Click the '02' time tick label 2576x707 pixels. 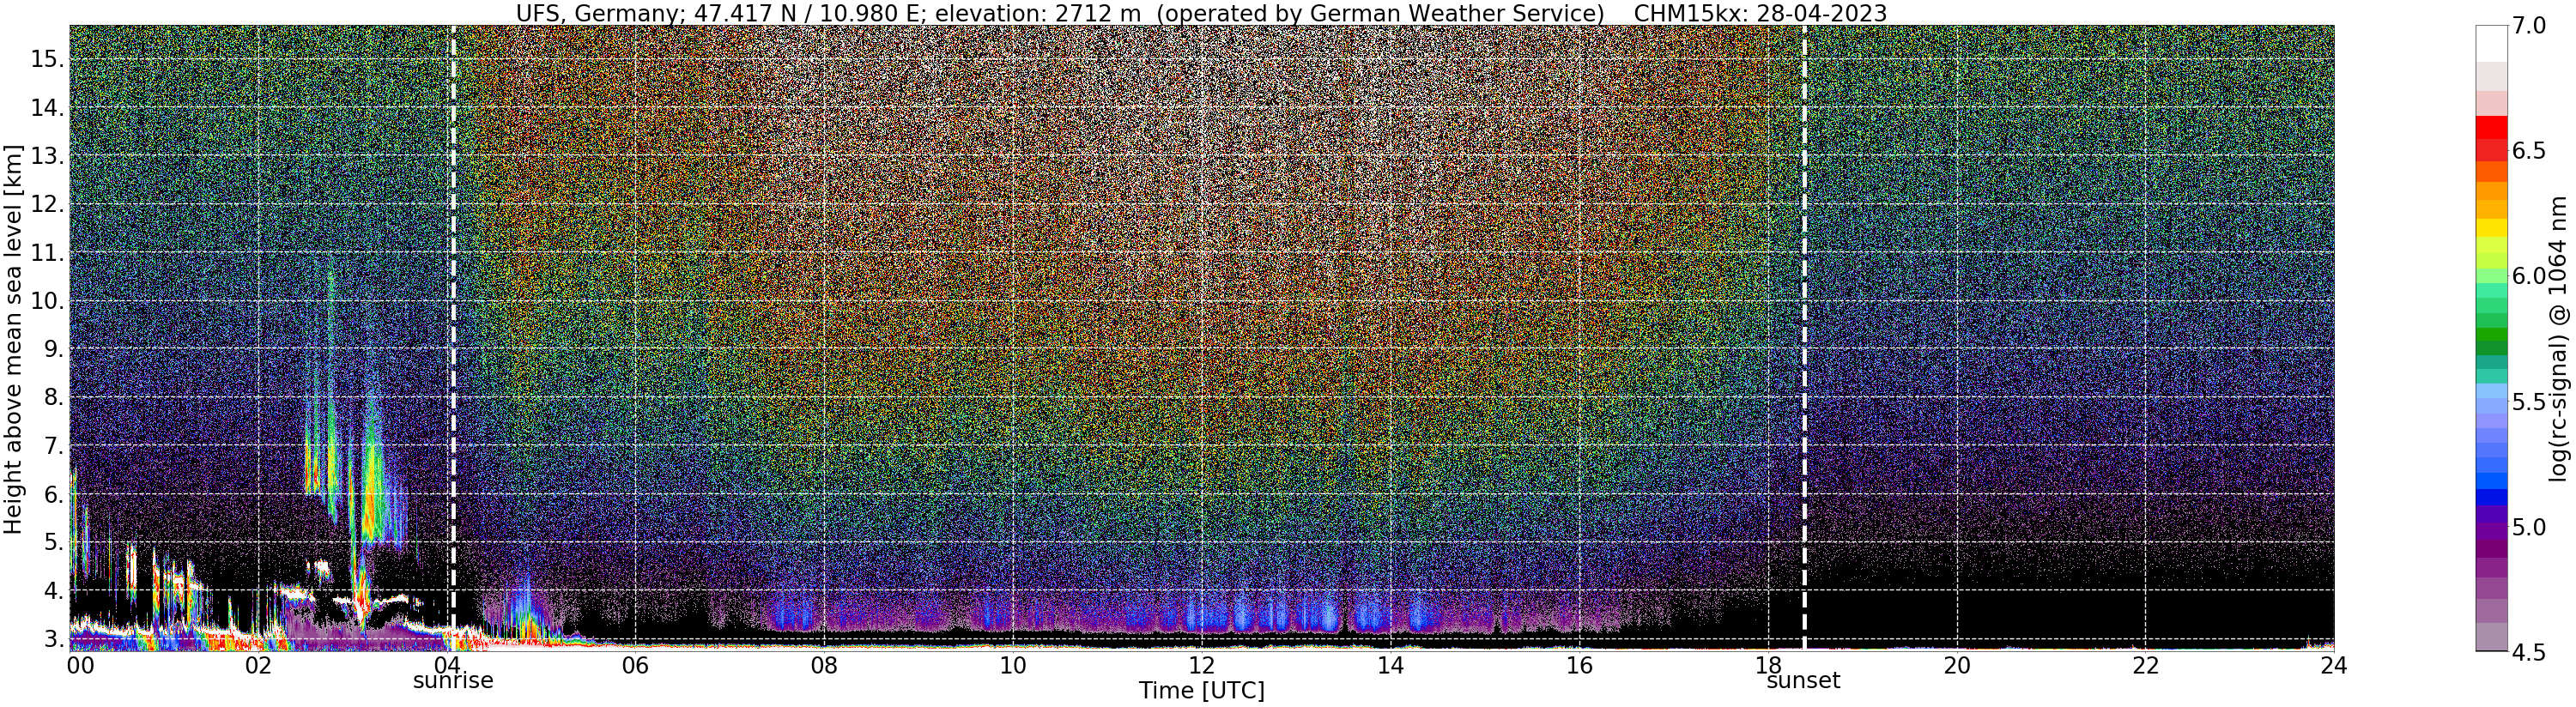(x=258, y=665)
